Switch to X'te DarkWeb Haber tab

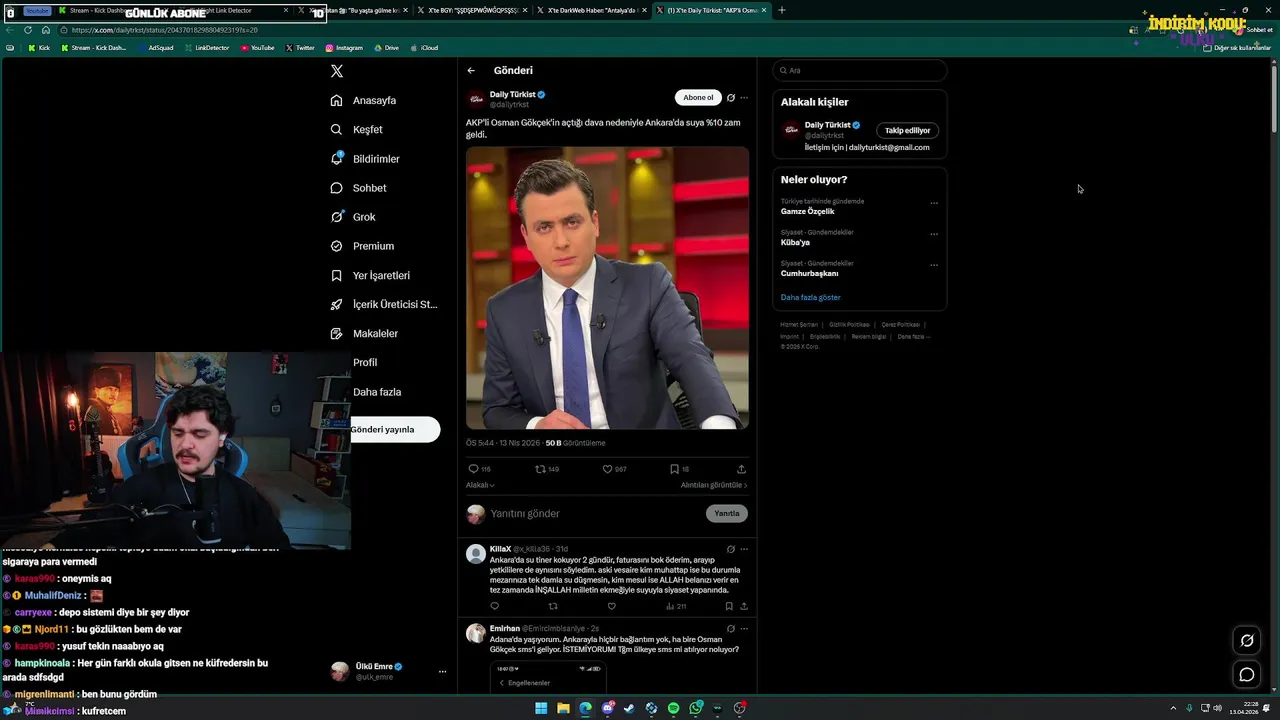tap(592, 10)
